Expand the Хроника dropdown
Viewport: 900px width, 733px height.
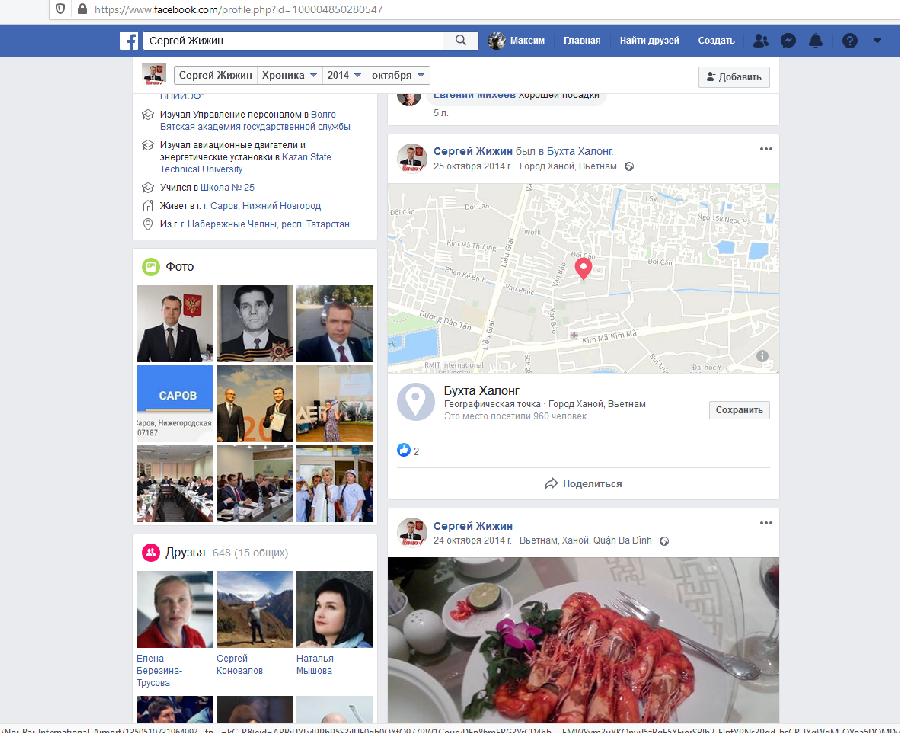pos(290,76)
